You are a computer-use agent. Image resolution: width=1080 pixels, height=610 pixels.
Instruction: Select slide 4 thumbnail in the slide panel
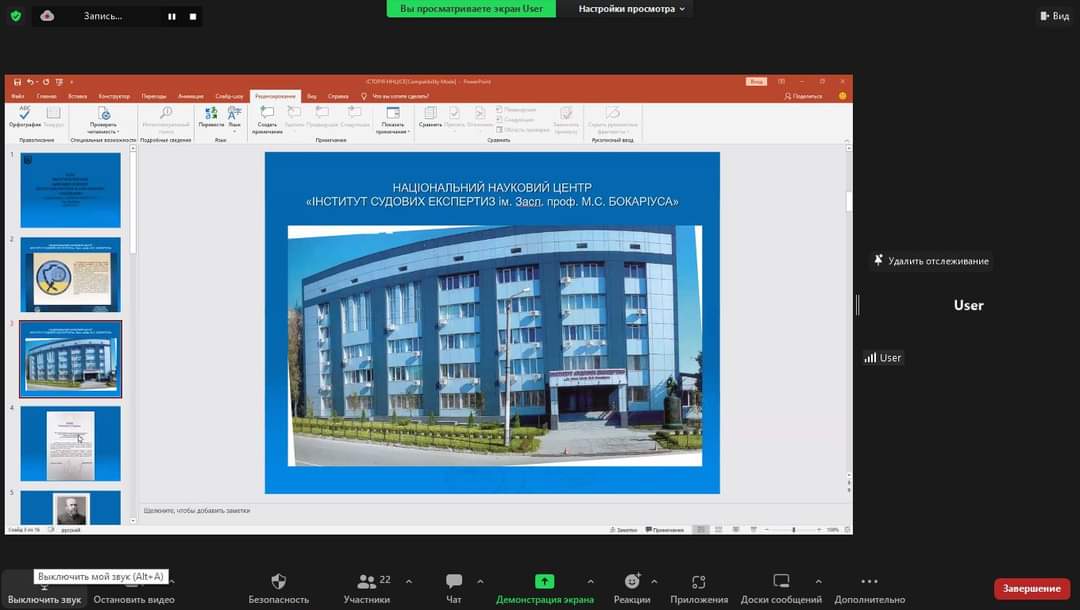point(70,443)
